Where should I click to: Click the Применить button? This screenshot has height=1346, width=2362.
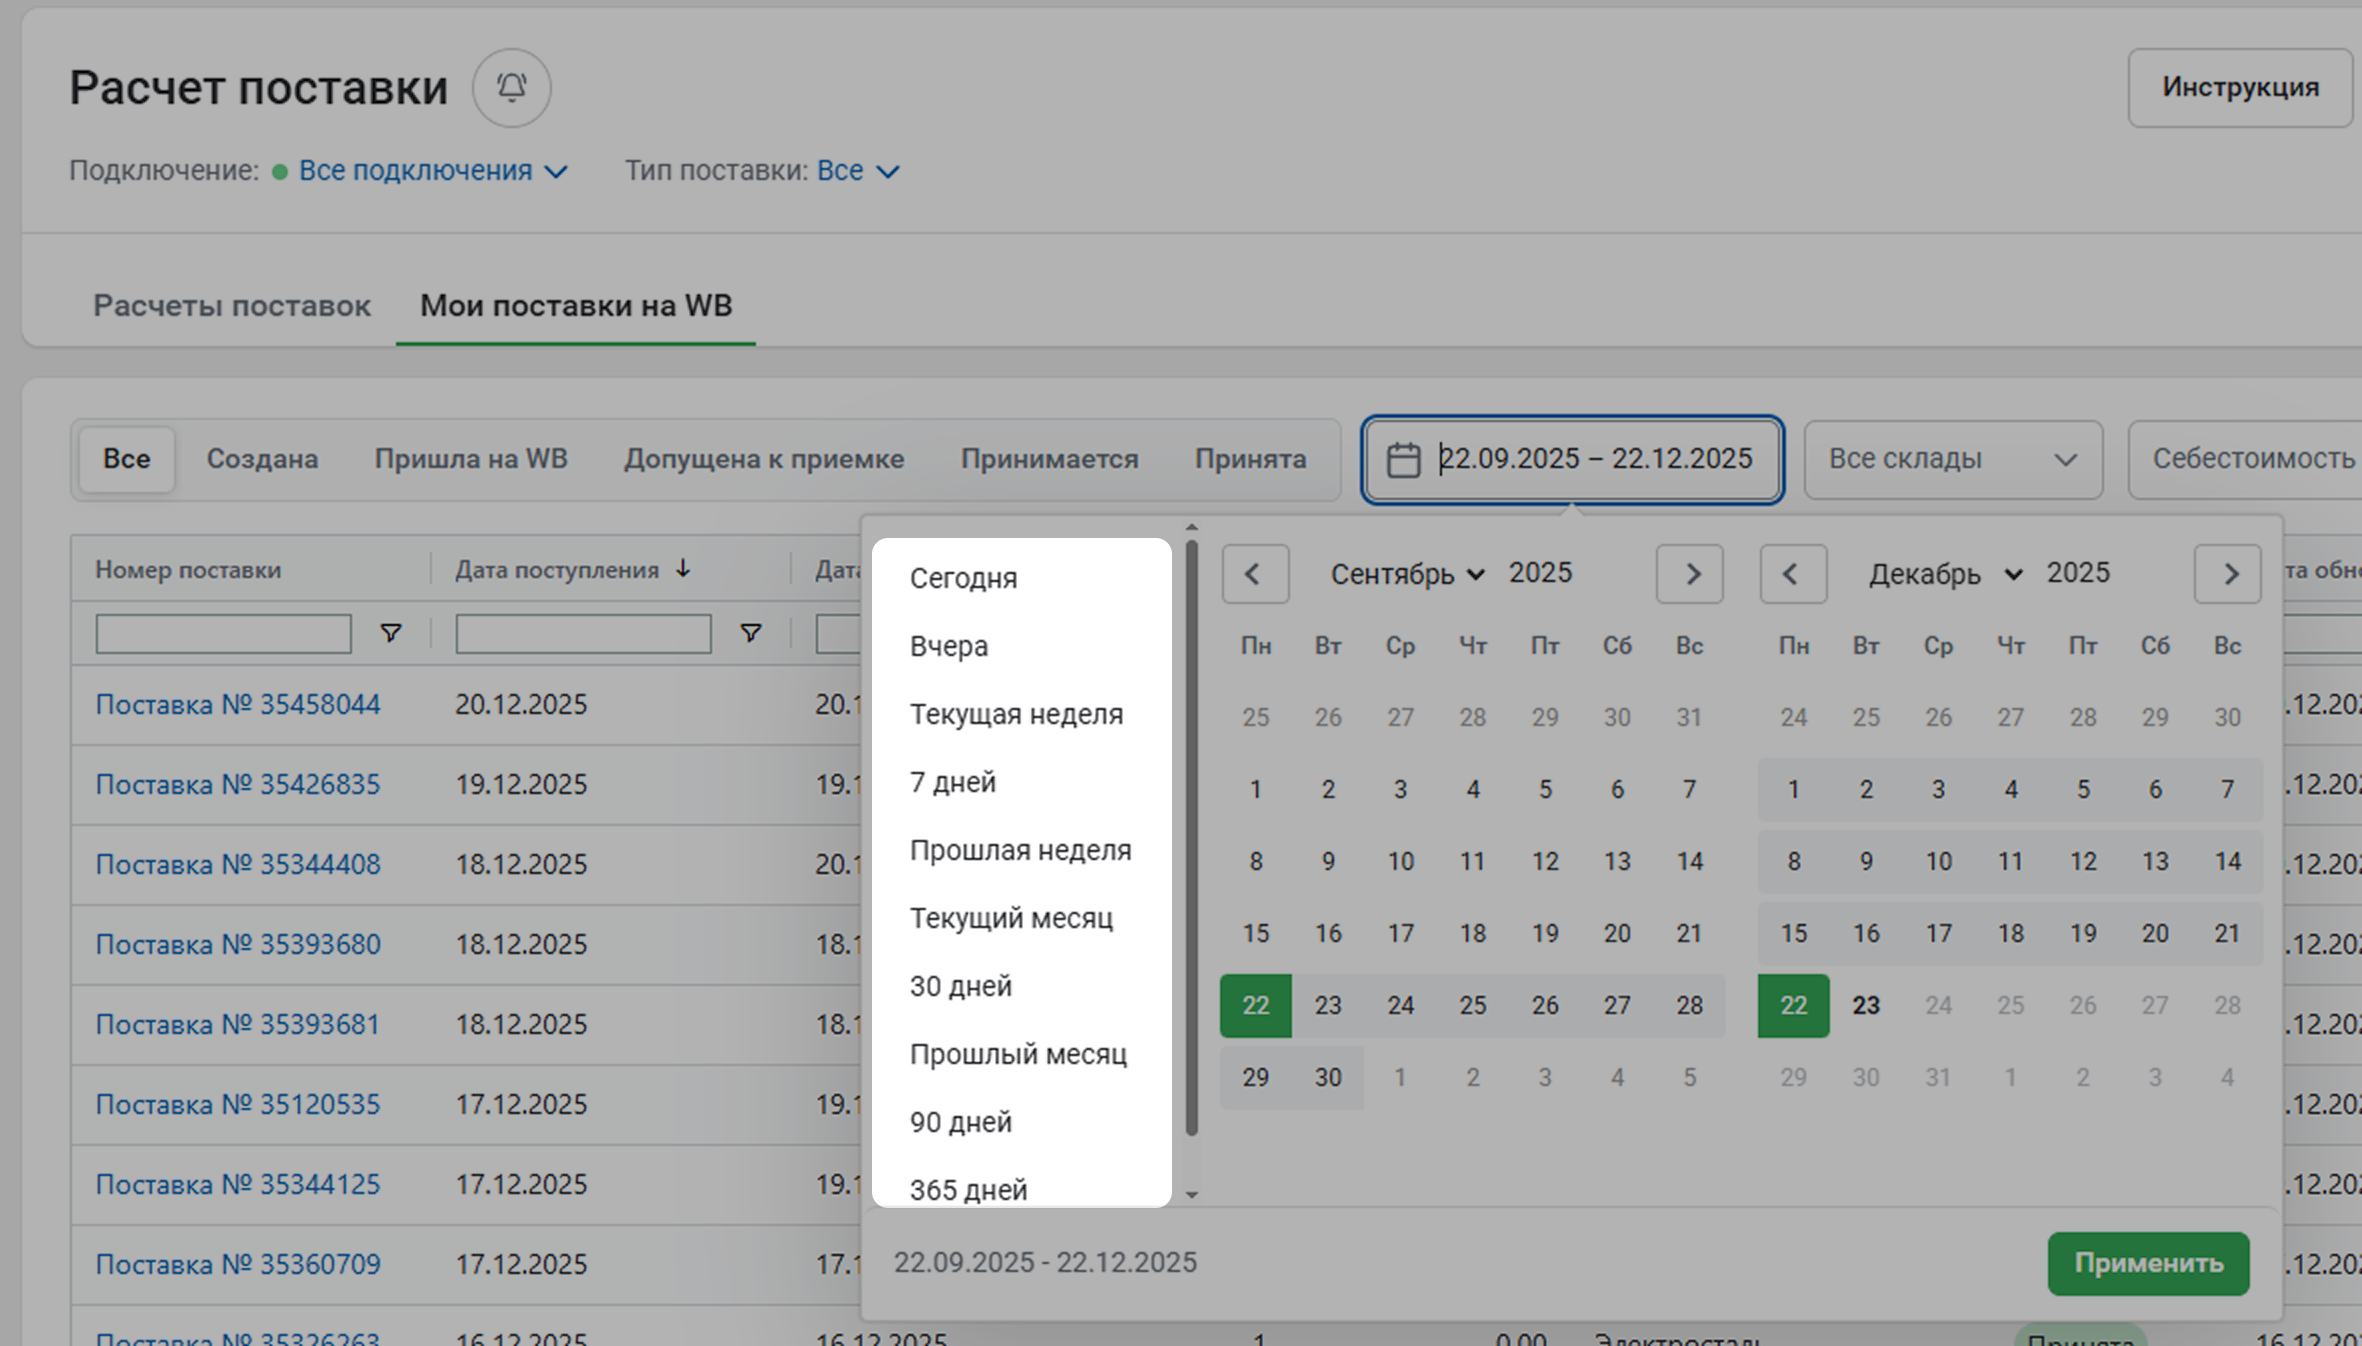pos(2148,1263)
